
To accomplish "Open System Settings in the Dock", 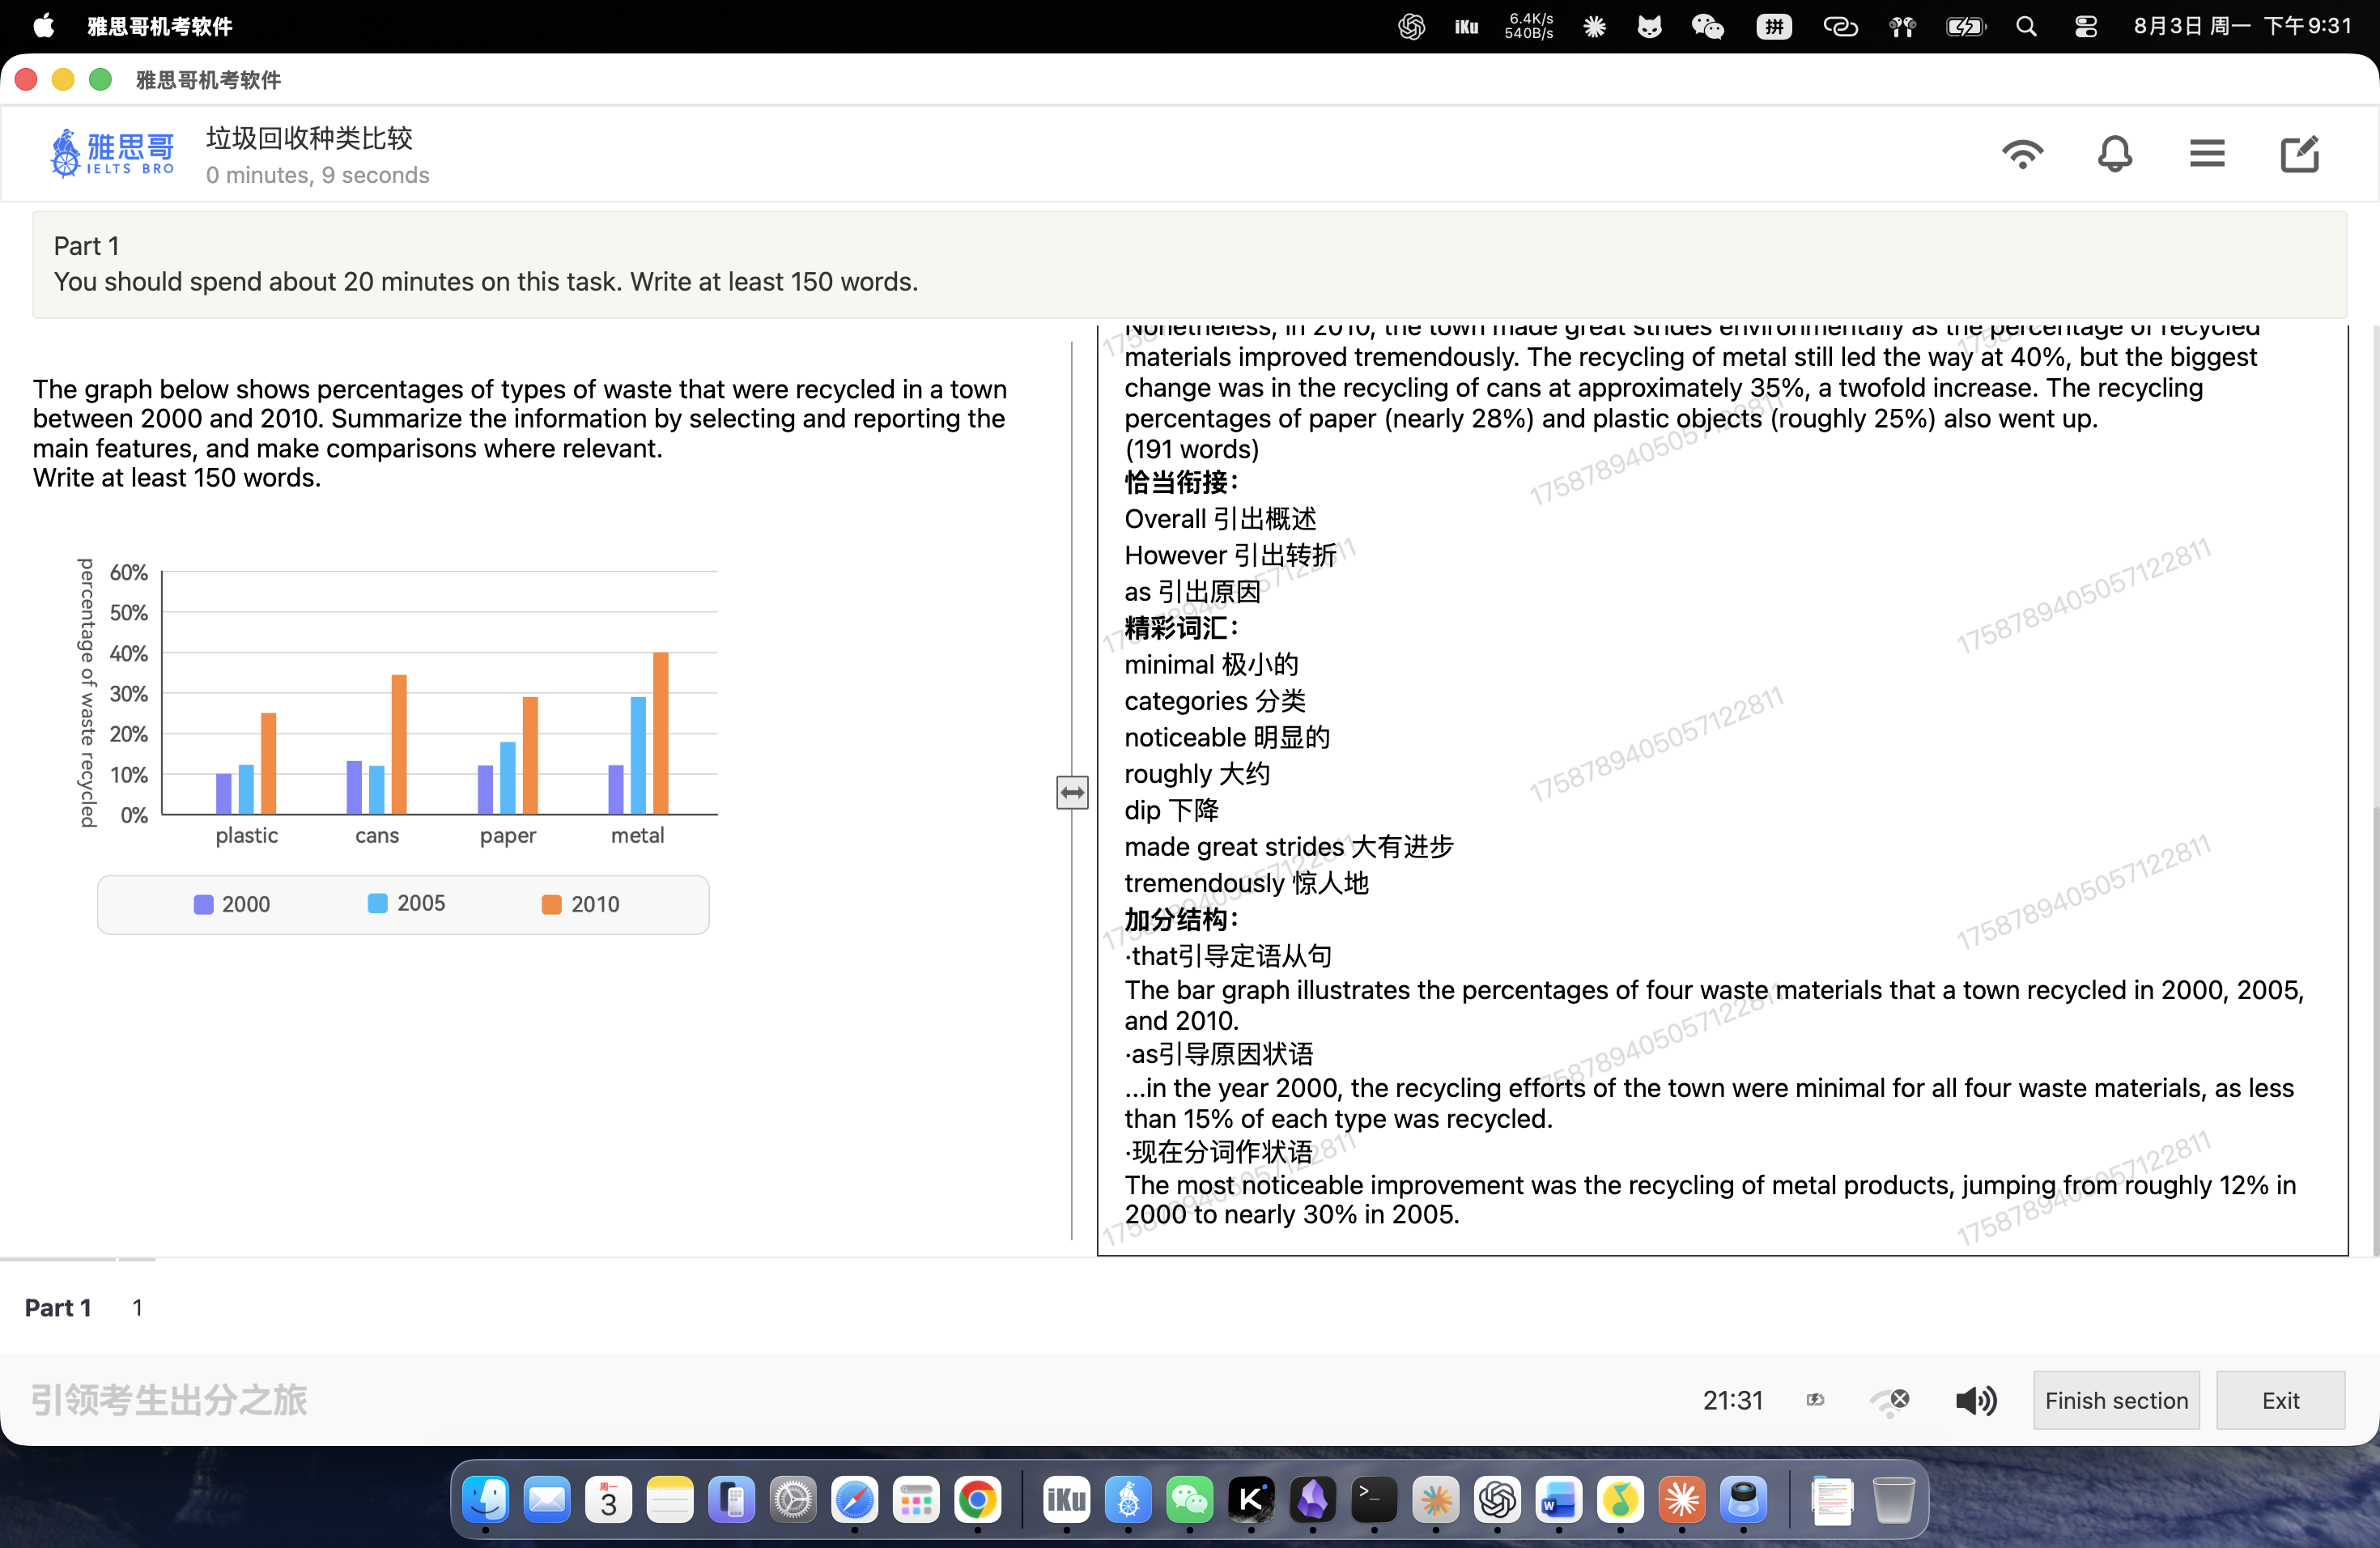I will (x=793, y=1499).
